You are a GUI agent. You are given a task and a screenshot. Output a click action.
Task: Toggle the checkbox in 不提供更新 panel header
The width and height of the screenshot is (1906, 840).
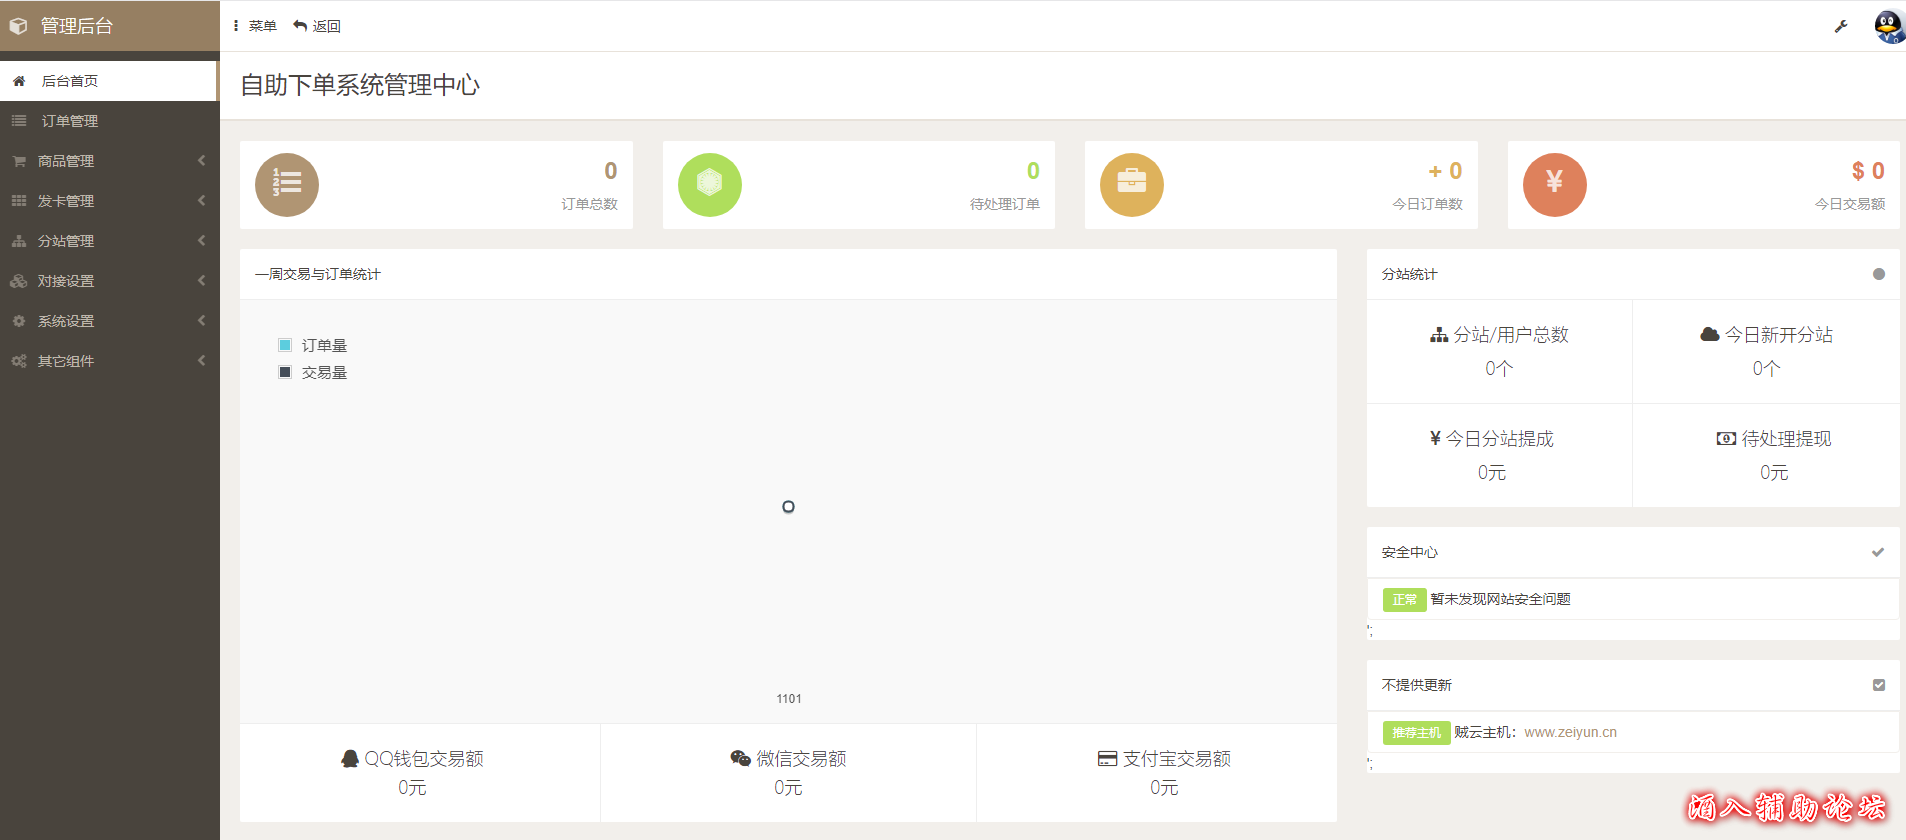coord(1878,685)
